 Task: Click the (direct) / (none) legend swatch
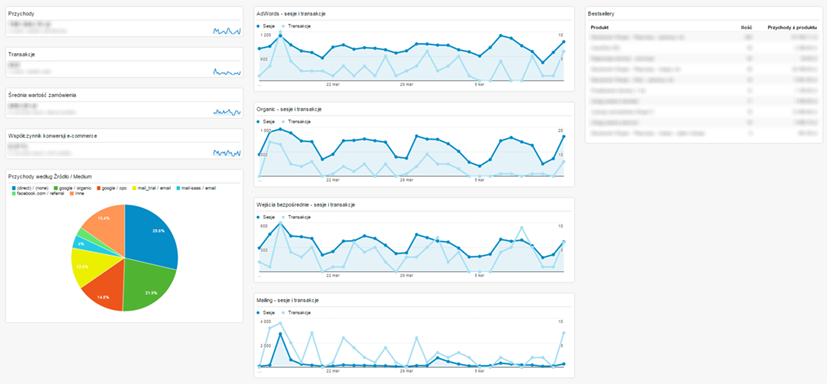click(13, 188)
